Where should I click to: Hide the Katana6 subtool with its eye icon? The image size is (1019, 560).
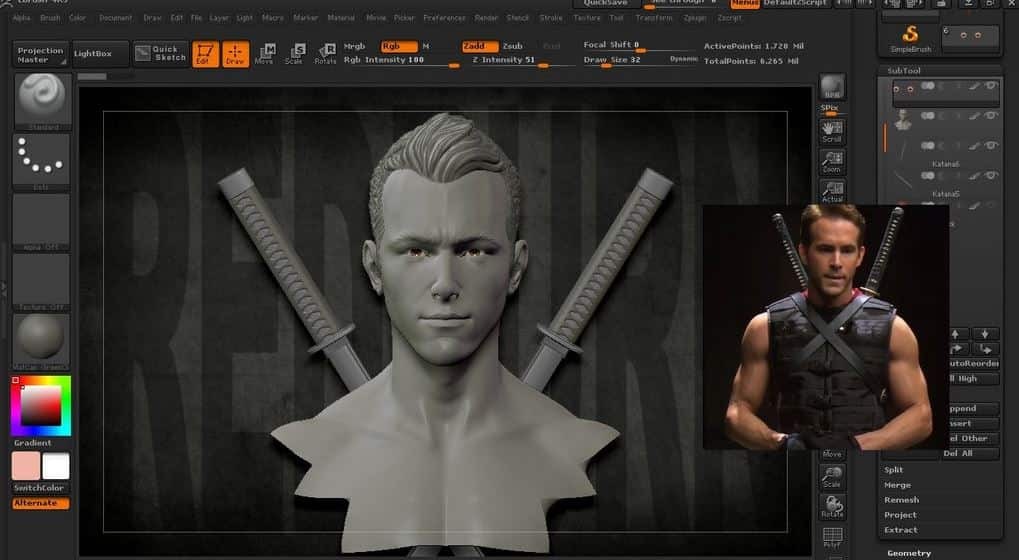[990, 146]
